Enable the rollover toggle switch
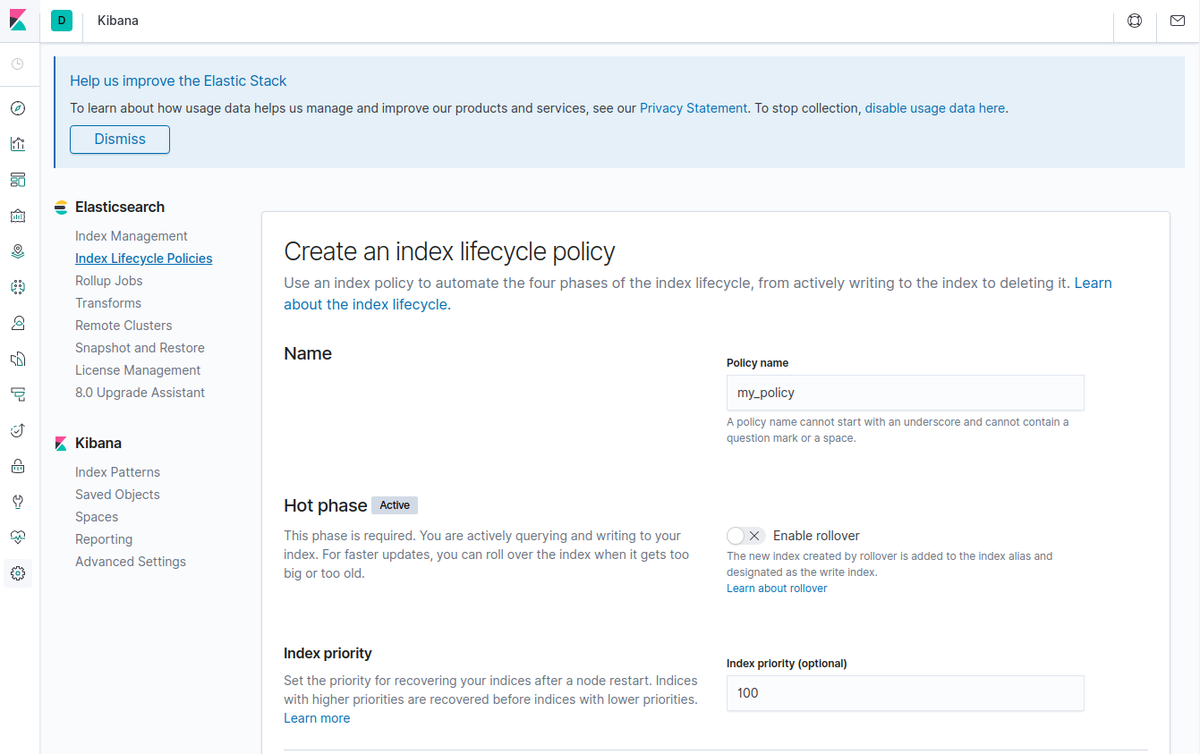 click(x=745, y=535)
